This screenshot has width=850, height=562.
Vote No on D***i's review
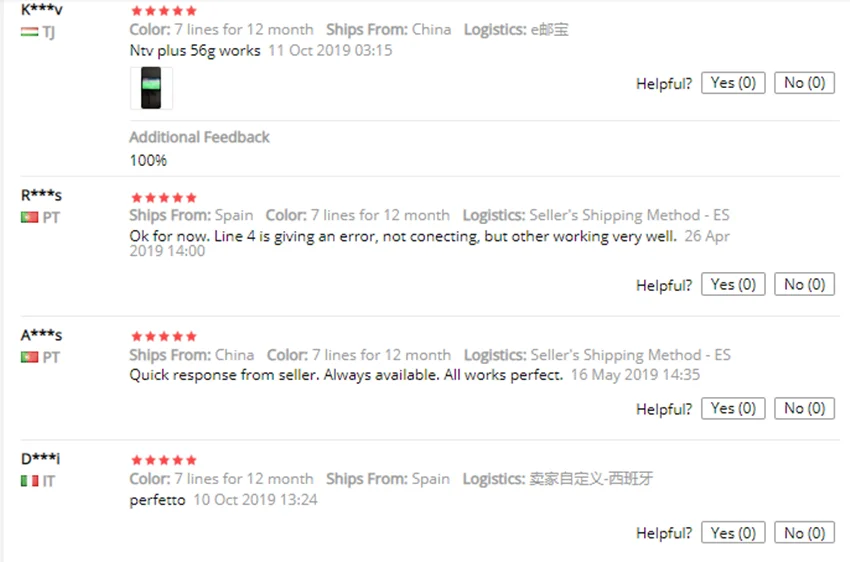pyautogui.click(x=804, y=533)
